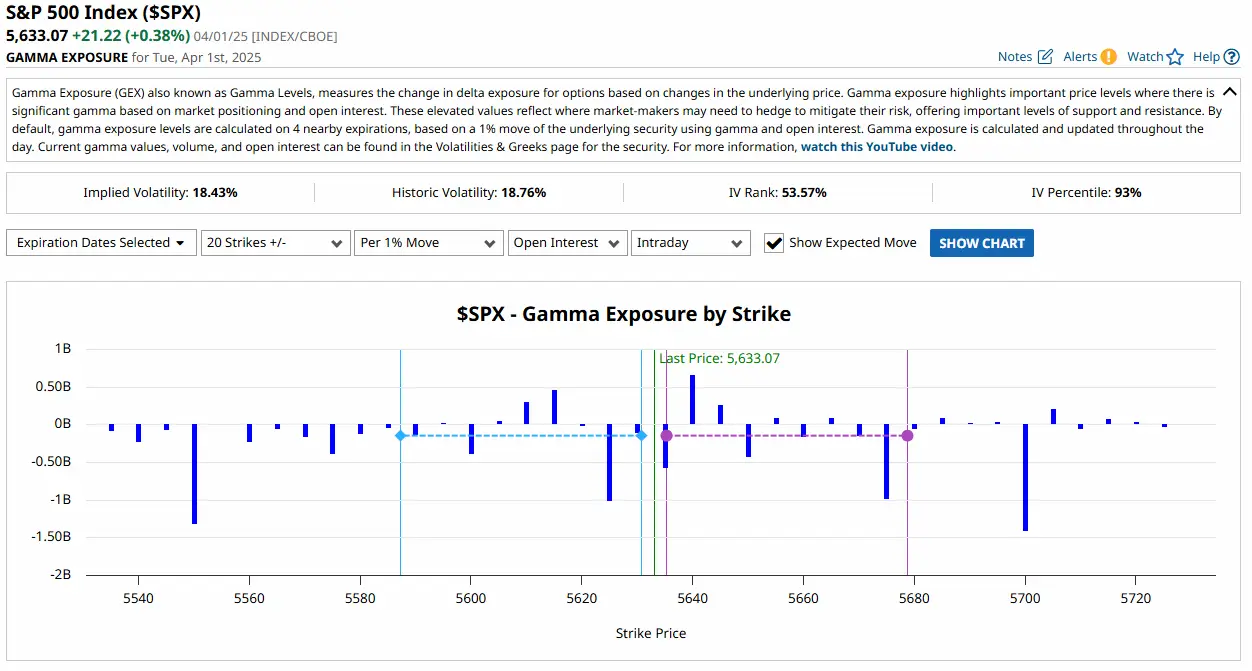Screen dimensions: 1252x671
Task: Open the watch this YouTube video link
Action: pos(877,147)
